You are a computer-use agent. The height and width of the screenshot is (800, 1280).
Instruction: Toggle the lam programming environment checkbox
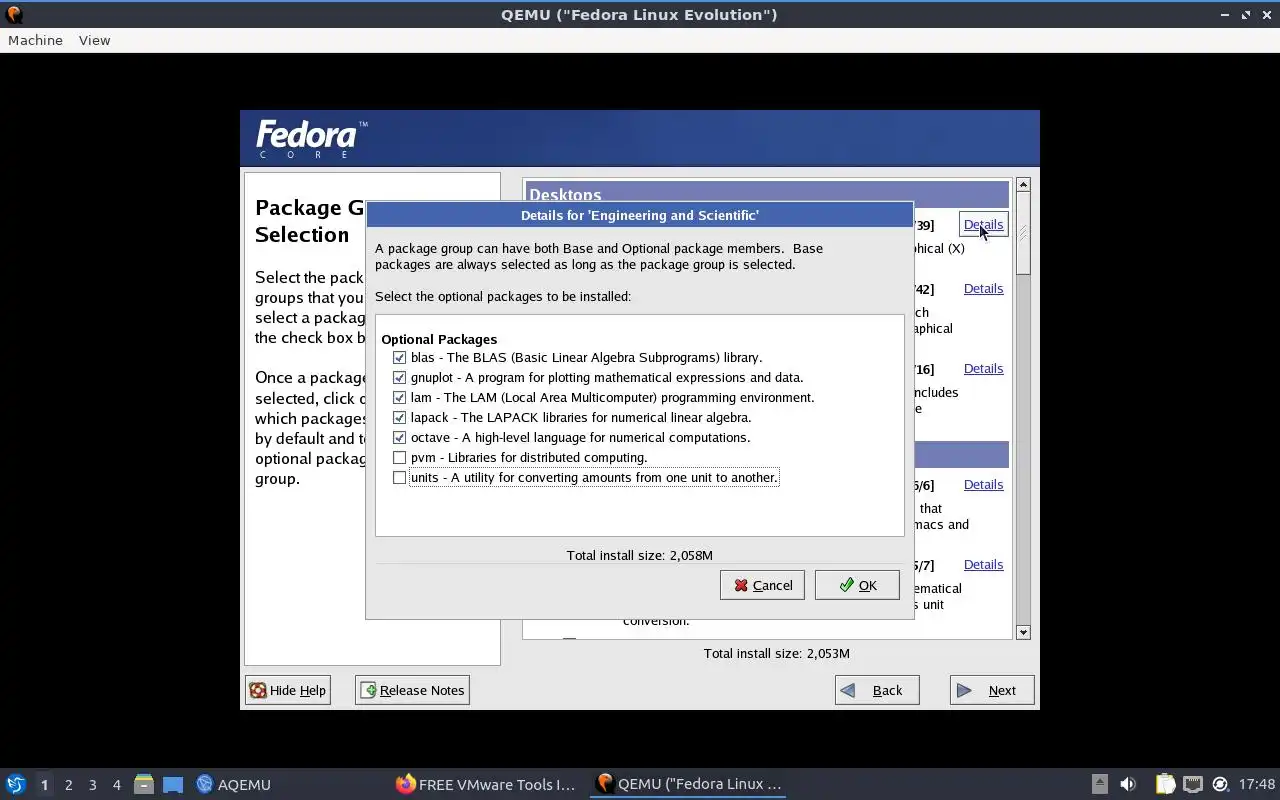(x=400, y=397)
